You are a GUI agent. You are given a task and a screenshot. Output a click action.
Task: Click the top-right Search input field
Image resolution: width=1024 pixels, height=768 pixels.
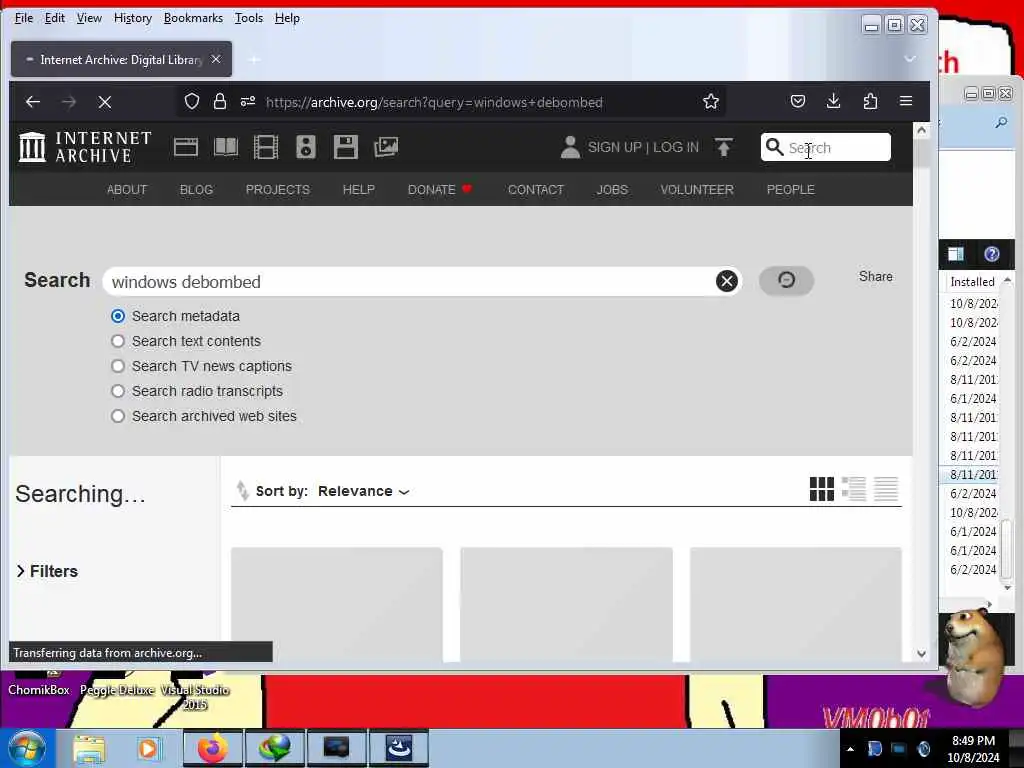pos(825,147)
